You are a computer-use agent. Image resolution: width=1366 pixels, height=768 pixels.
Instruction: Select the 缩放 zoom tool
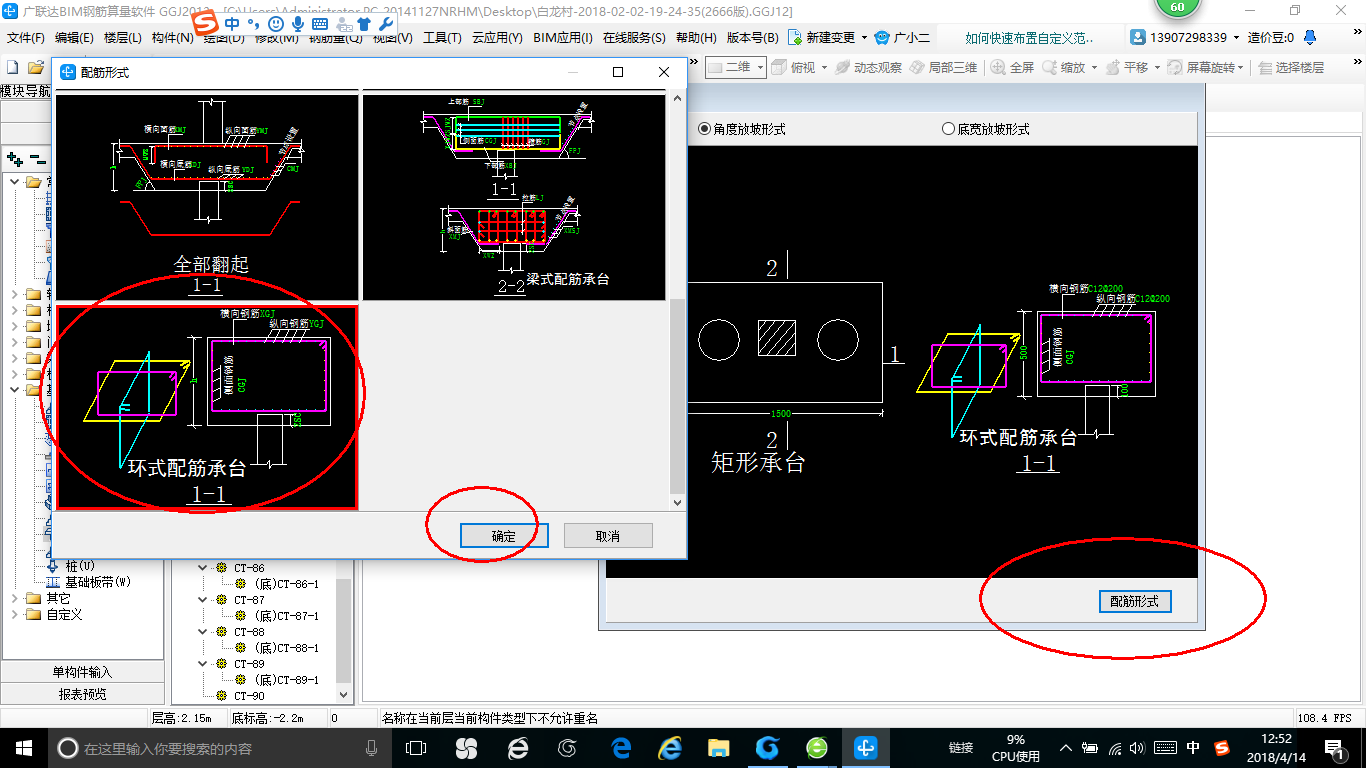pyautogui.click(x=1064, y=67)
